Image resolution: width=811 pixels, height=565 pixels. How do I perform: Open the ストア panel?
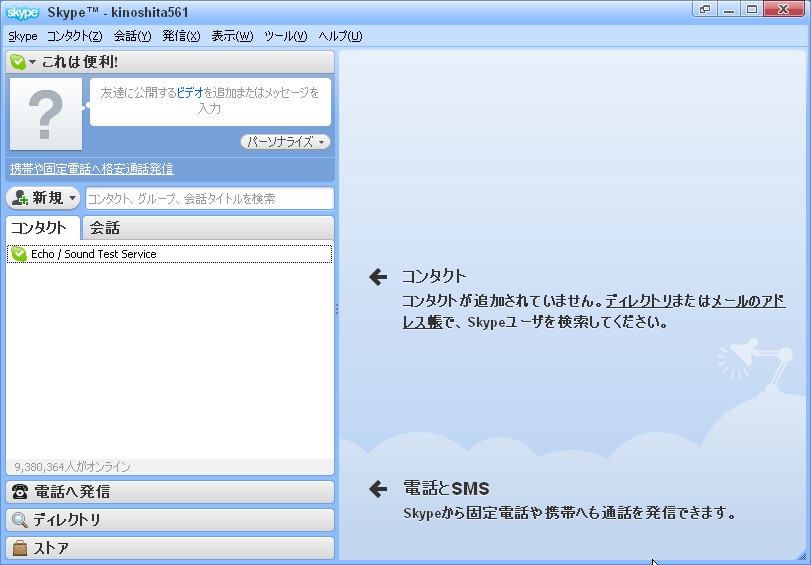170,548
